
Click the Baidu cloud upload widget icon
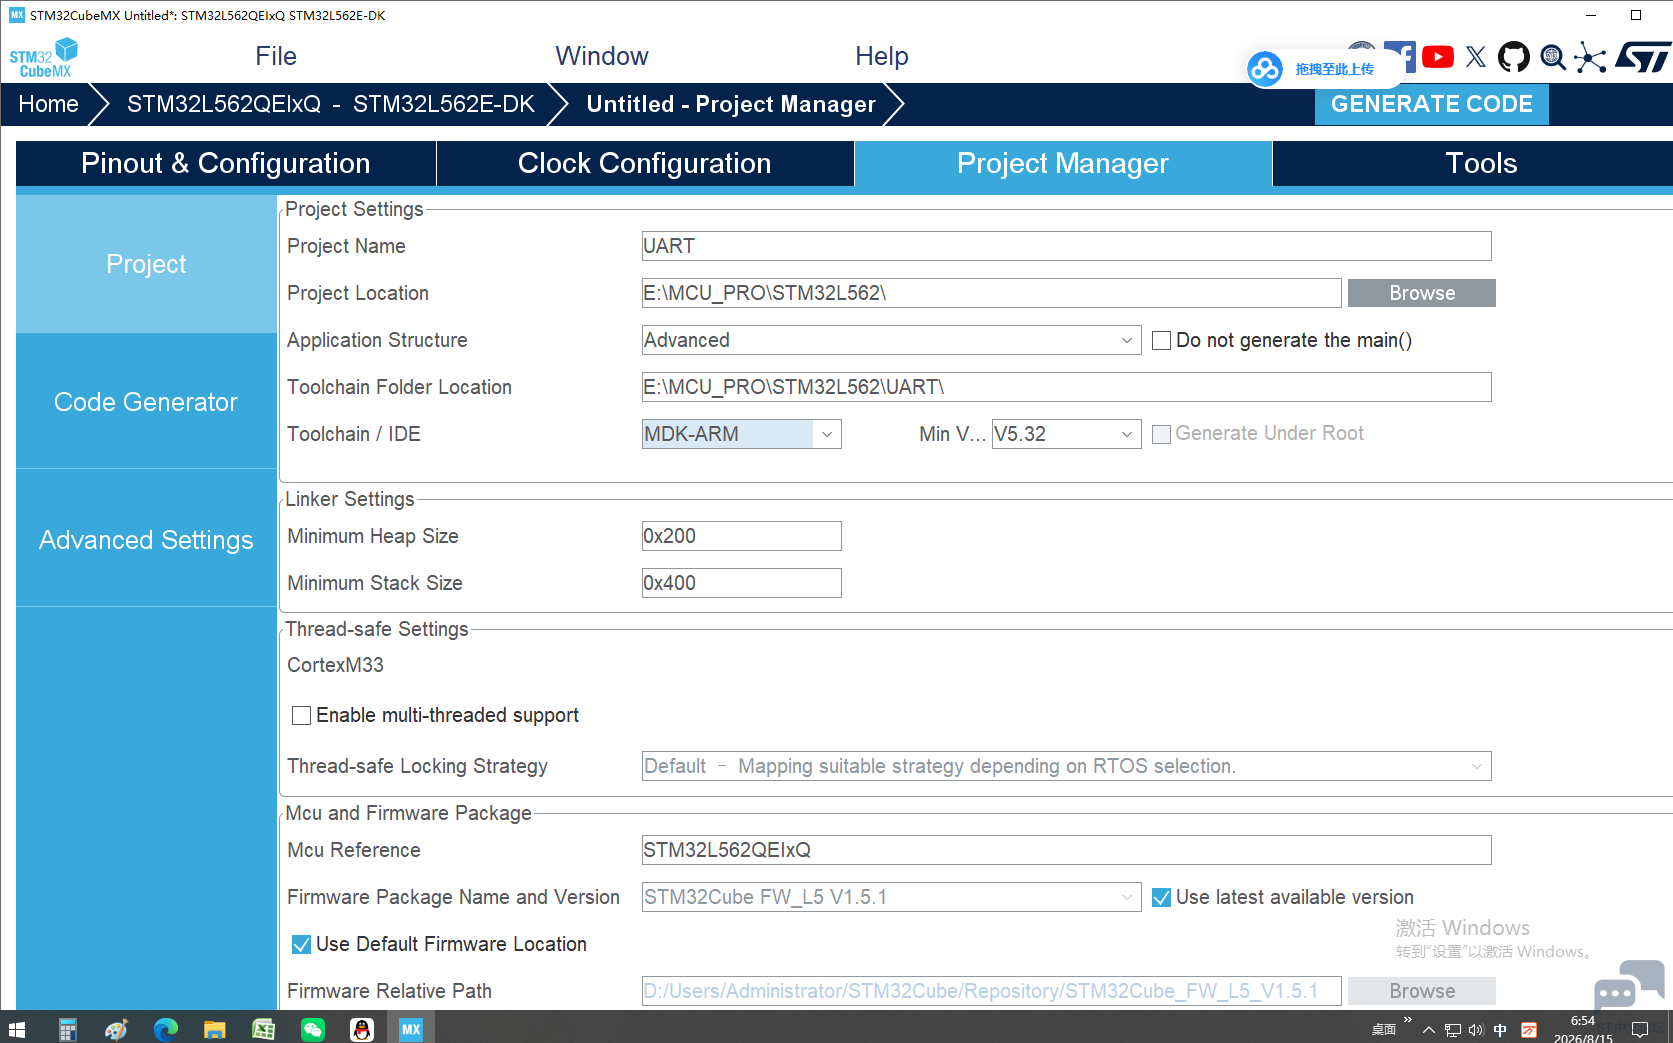1265,69
